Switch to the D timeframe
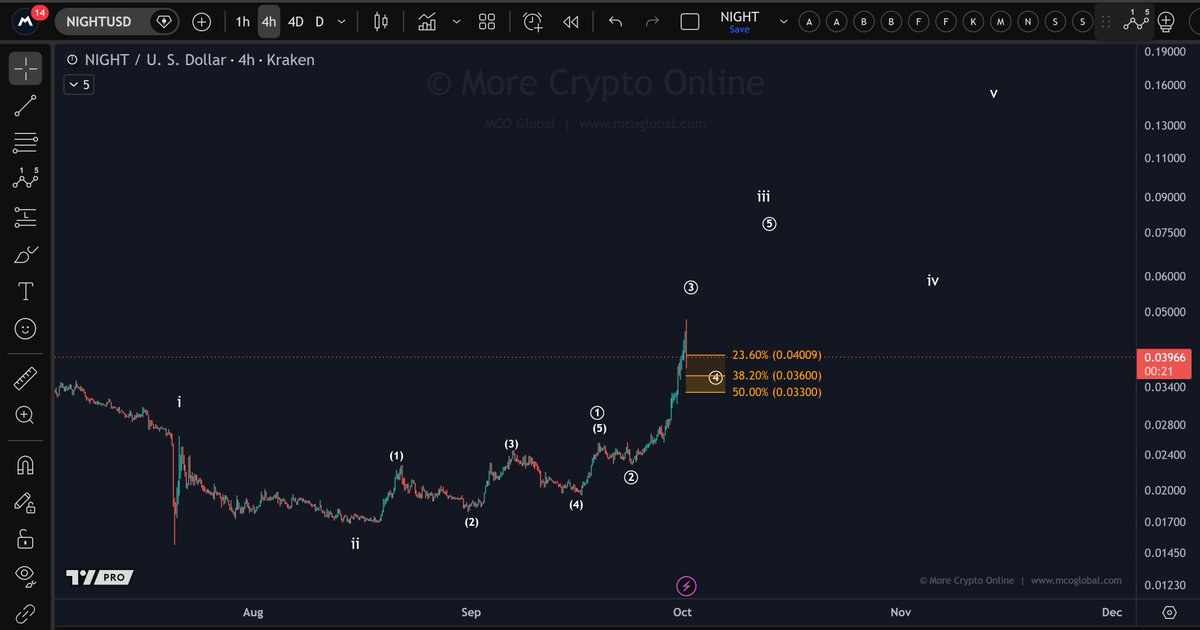Viewport: 1200px width, 630px height. tap(320, 21)
